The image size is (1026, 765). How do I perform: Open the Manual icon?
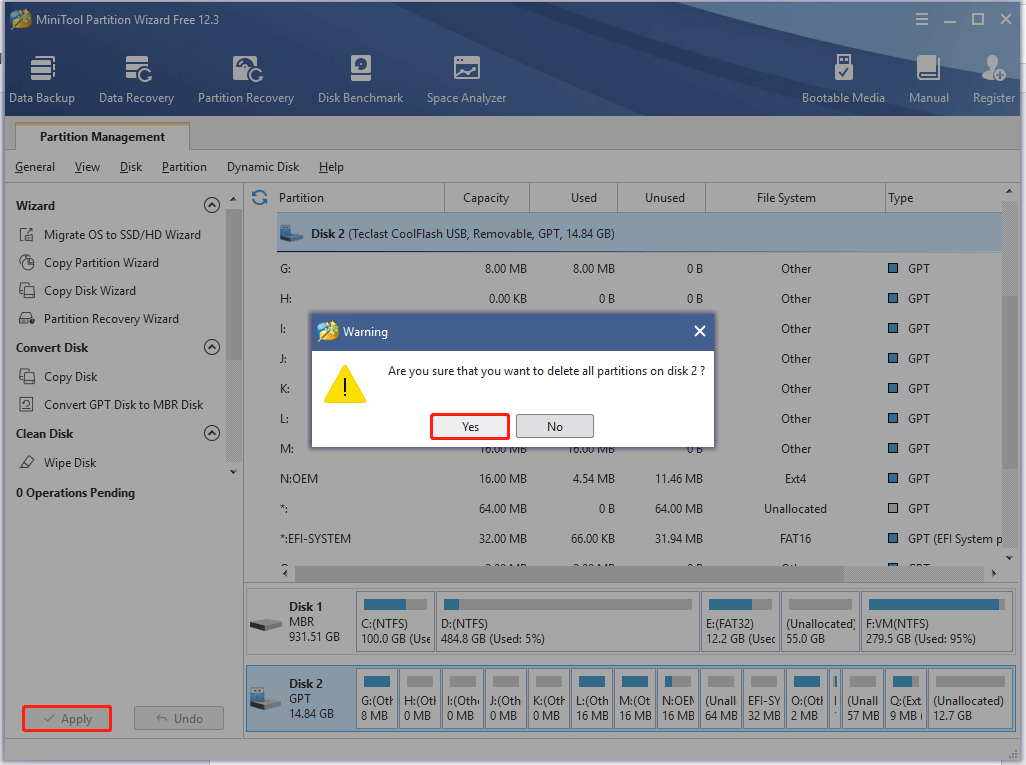(x=929, y=79)
